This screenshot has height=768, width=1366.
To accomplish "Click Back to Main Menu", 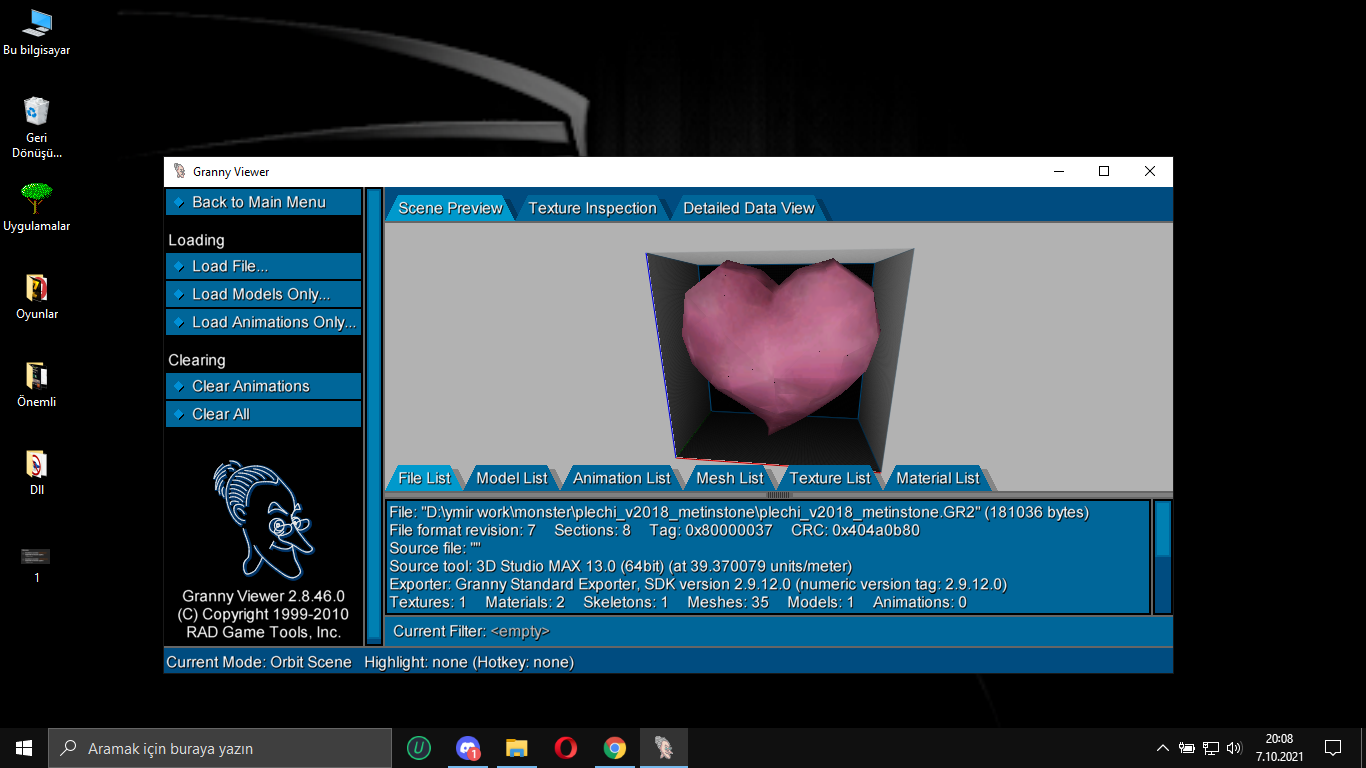I will 264,202.
